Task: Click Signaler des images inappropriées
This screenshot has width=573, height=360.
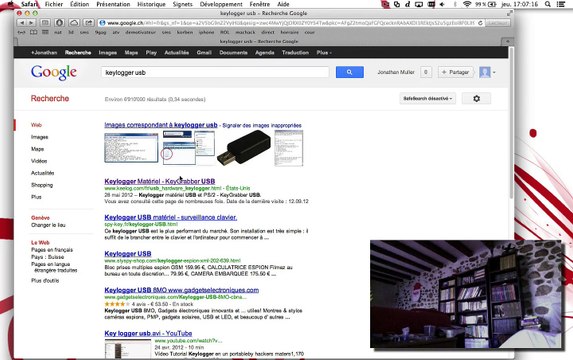Action: 262,125
